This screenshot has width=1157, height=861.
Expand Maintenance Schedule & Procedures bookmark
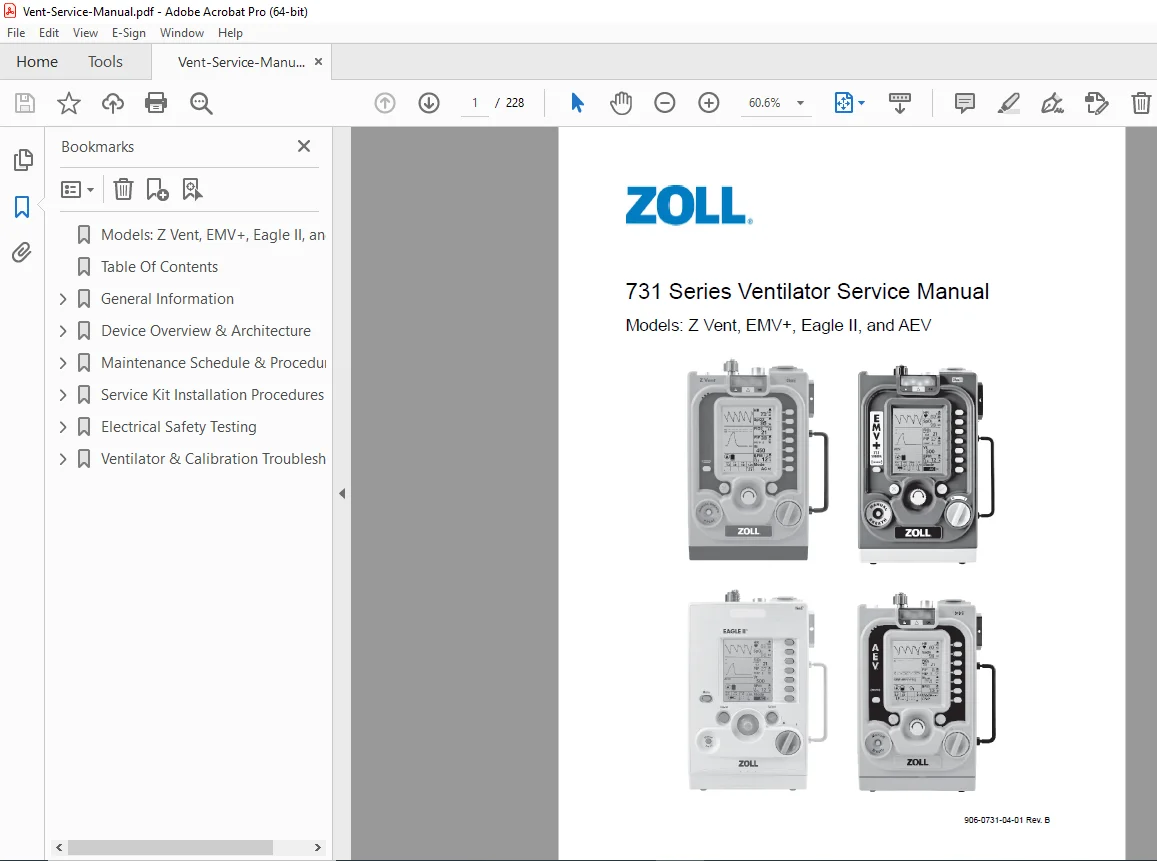coord(63,363)
